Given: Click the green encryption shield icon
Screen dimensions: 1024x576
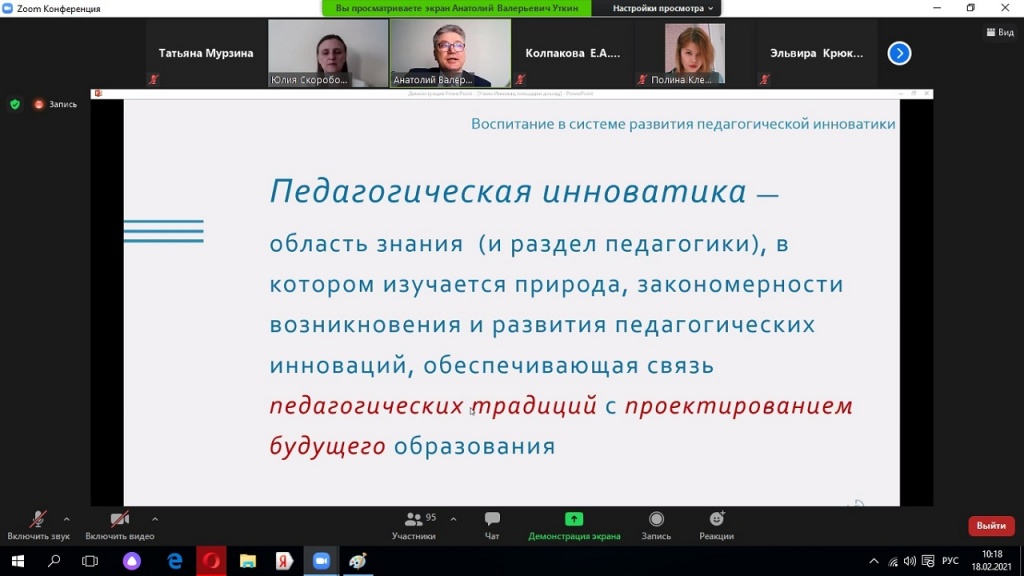Looking at the screenshot, I should (15, 104).
